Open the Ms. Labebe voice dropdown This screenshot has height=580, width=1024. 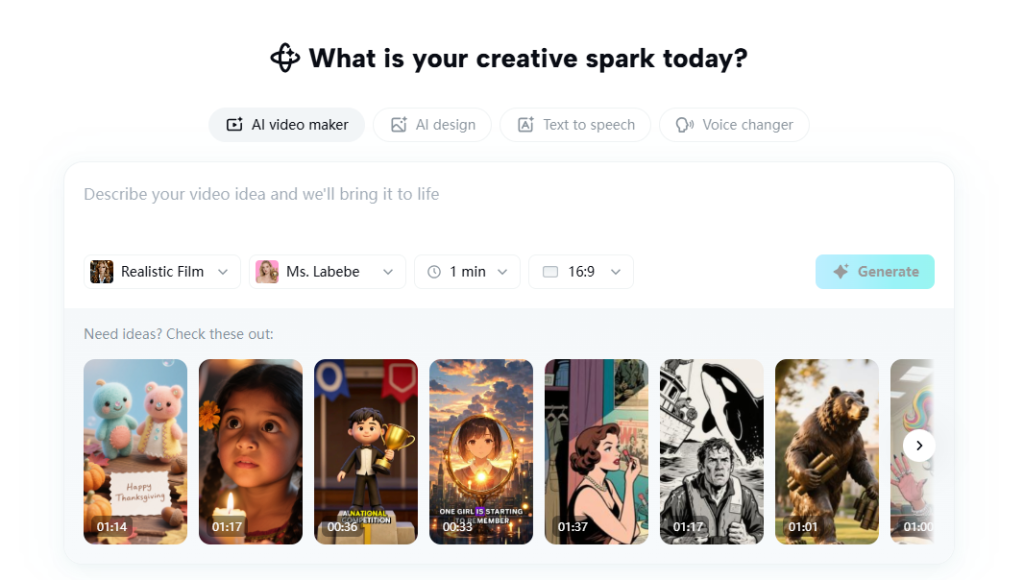pos(388,272)
